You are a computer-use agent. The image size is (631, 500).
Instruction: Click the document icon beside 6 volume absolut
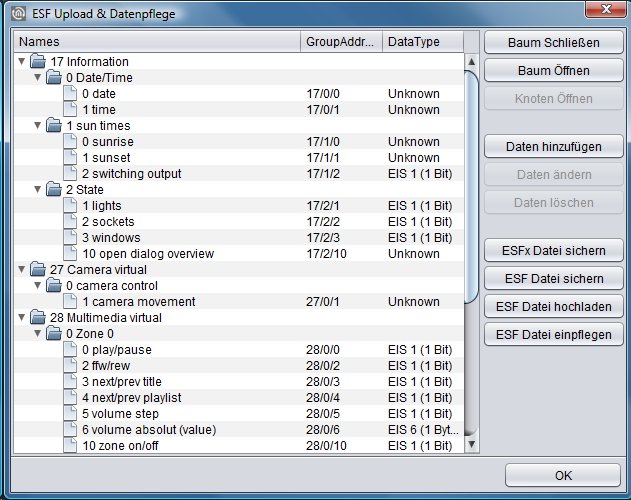(70, 430)
